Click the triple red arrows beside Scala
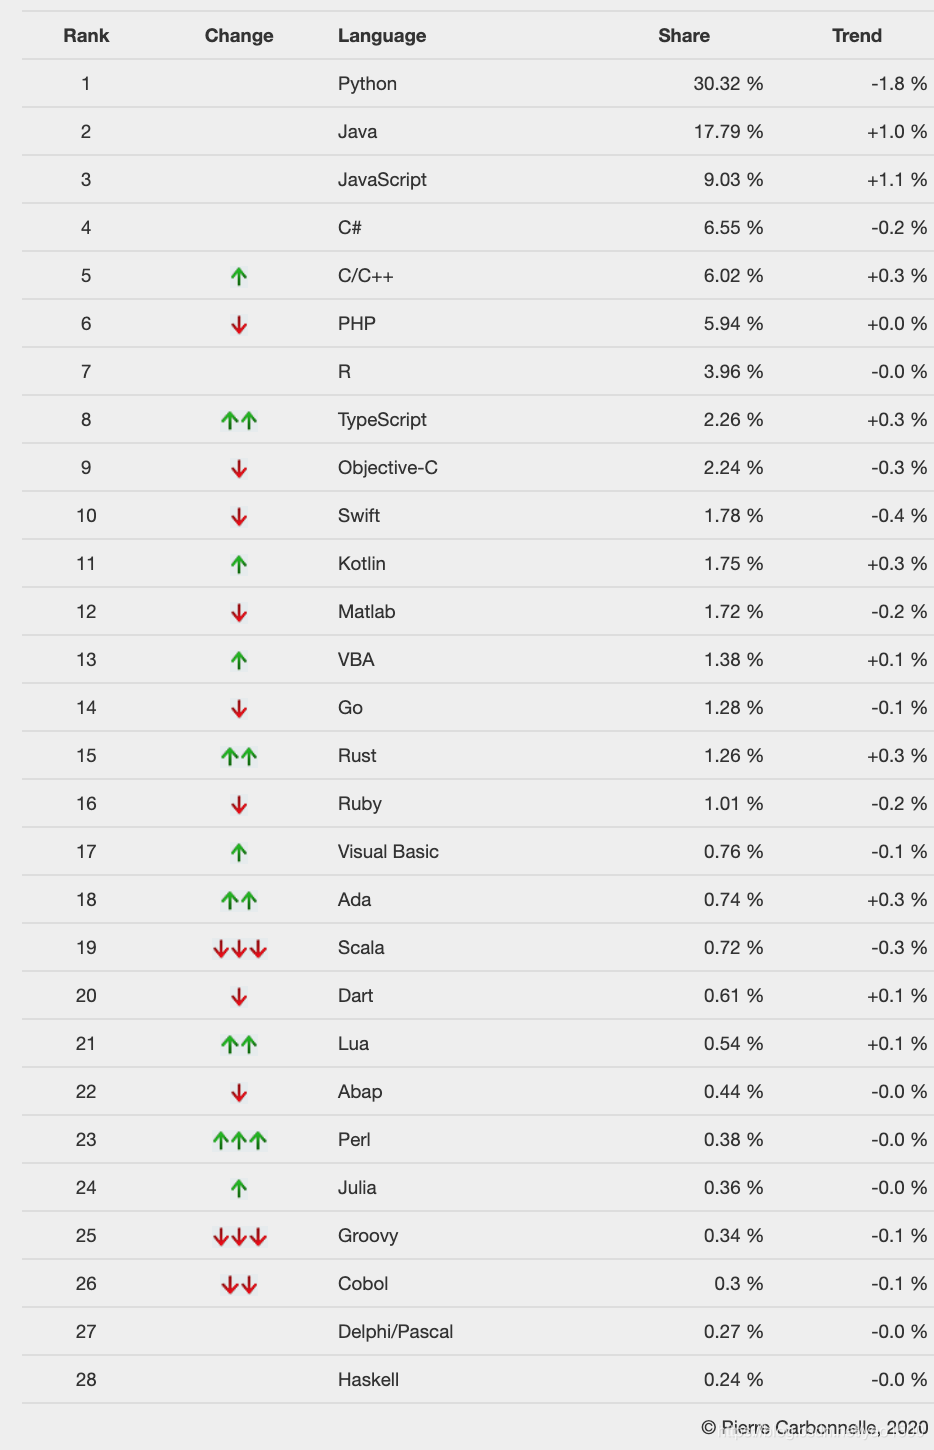The width and height of the screenshot is (934, 1450). click(239, 948)
